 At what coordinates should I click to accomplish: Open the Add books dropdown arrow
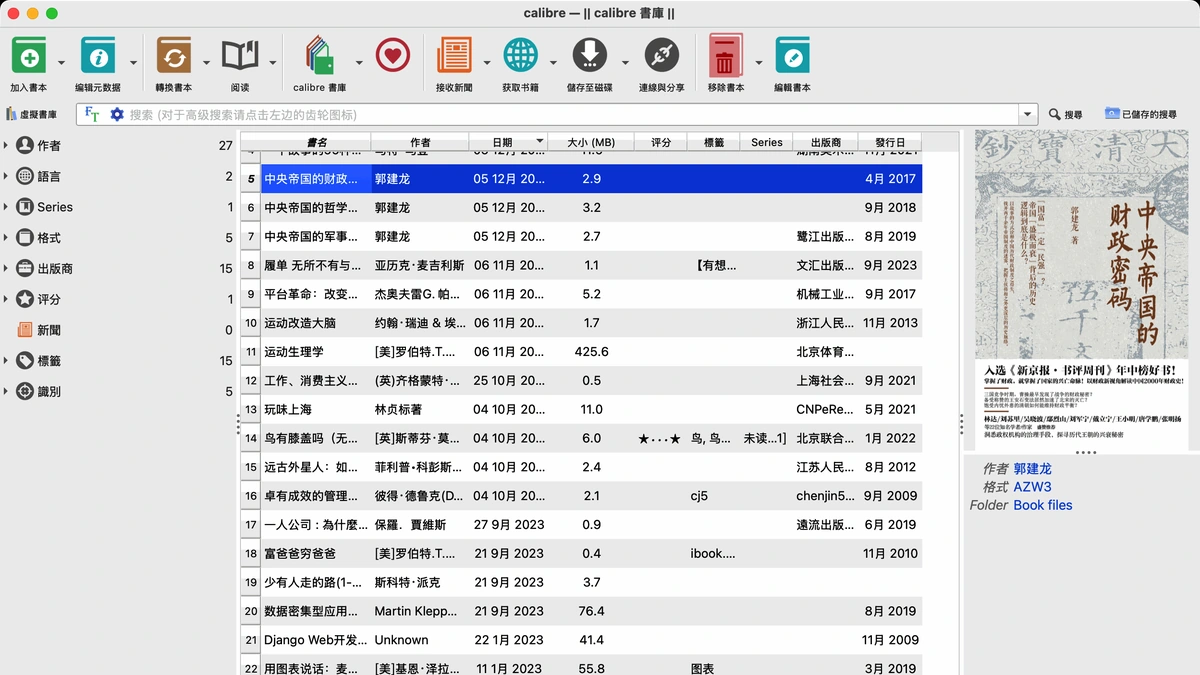pos(61,62)
